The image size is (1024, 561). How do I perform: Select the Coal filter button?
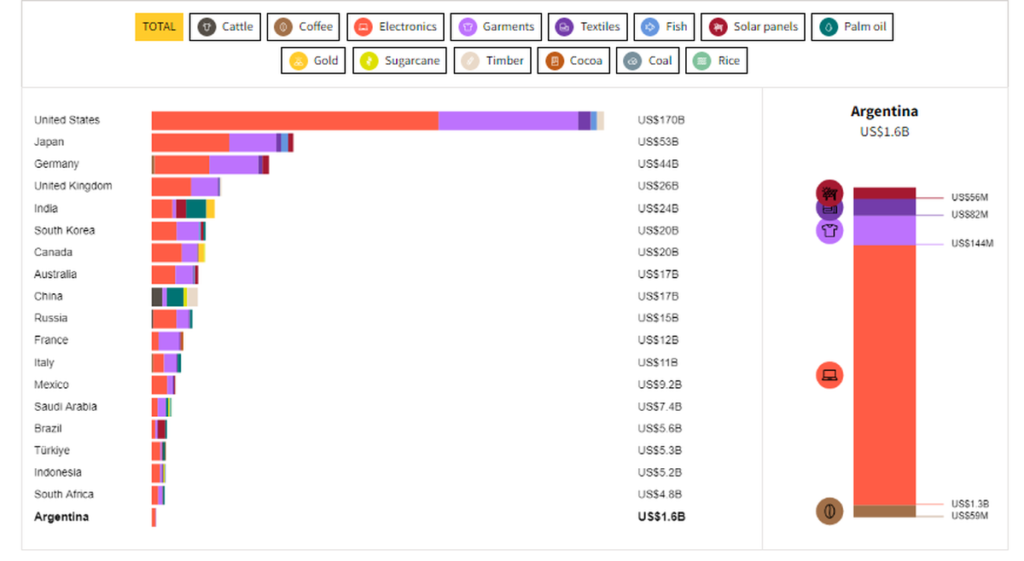[647, 61]
